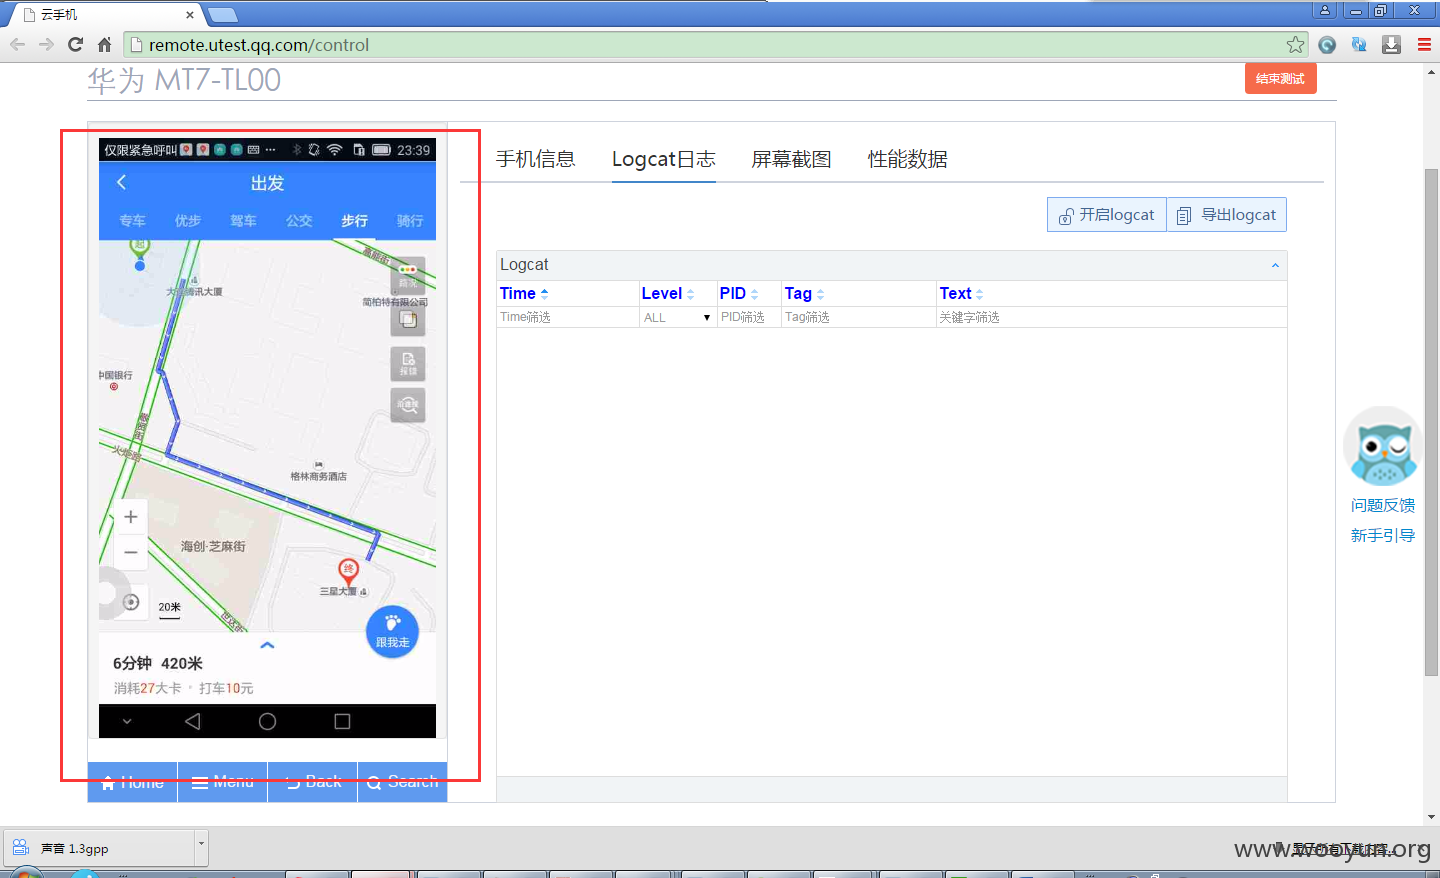Tap Android recent apps square on nav bar

342,721
